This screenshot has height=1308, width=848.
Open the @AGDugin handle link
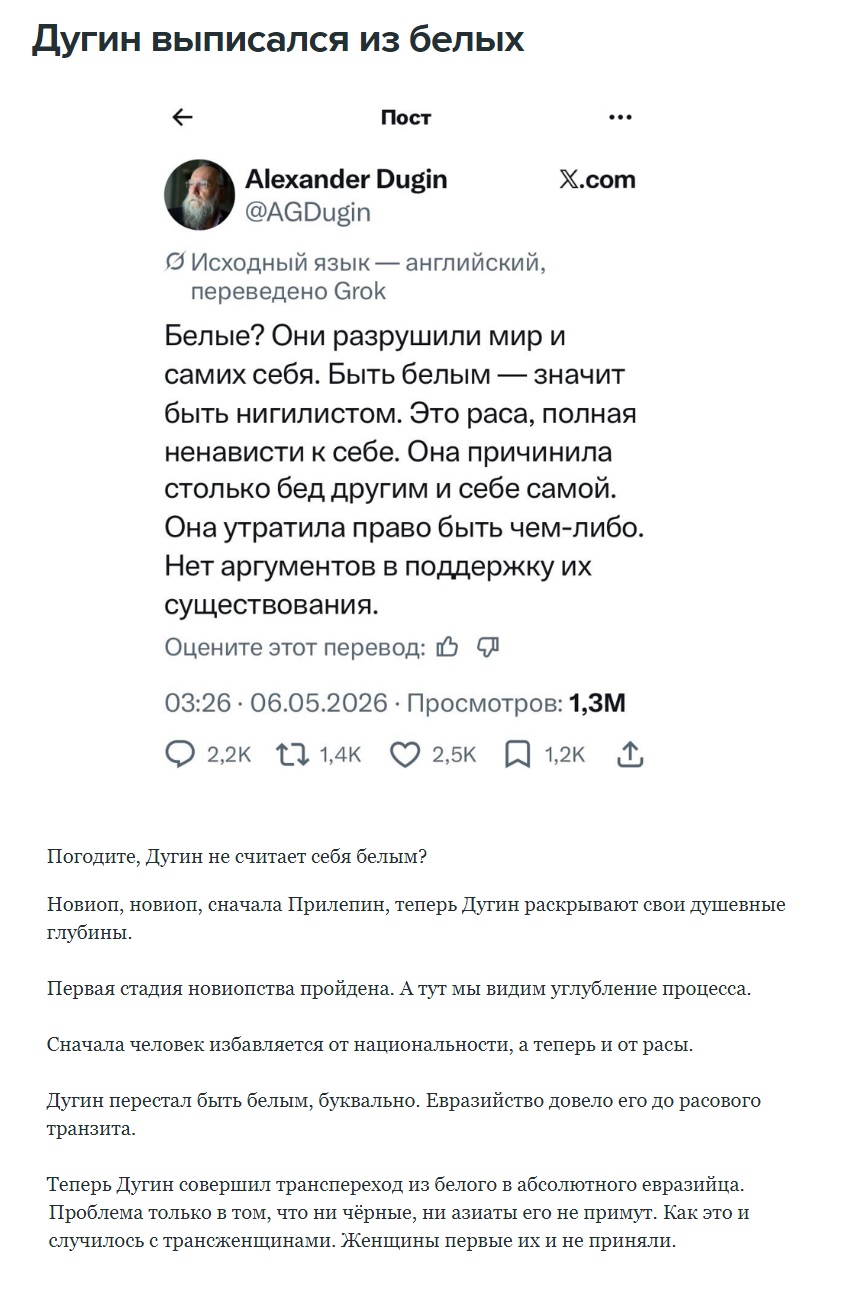pyautogui.click(x=308, y=212)
